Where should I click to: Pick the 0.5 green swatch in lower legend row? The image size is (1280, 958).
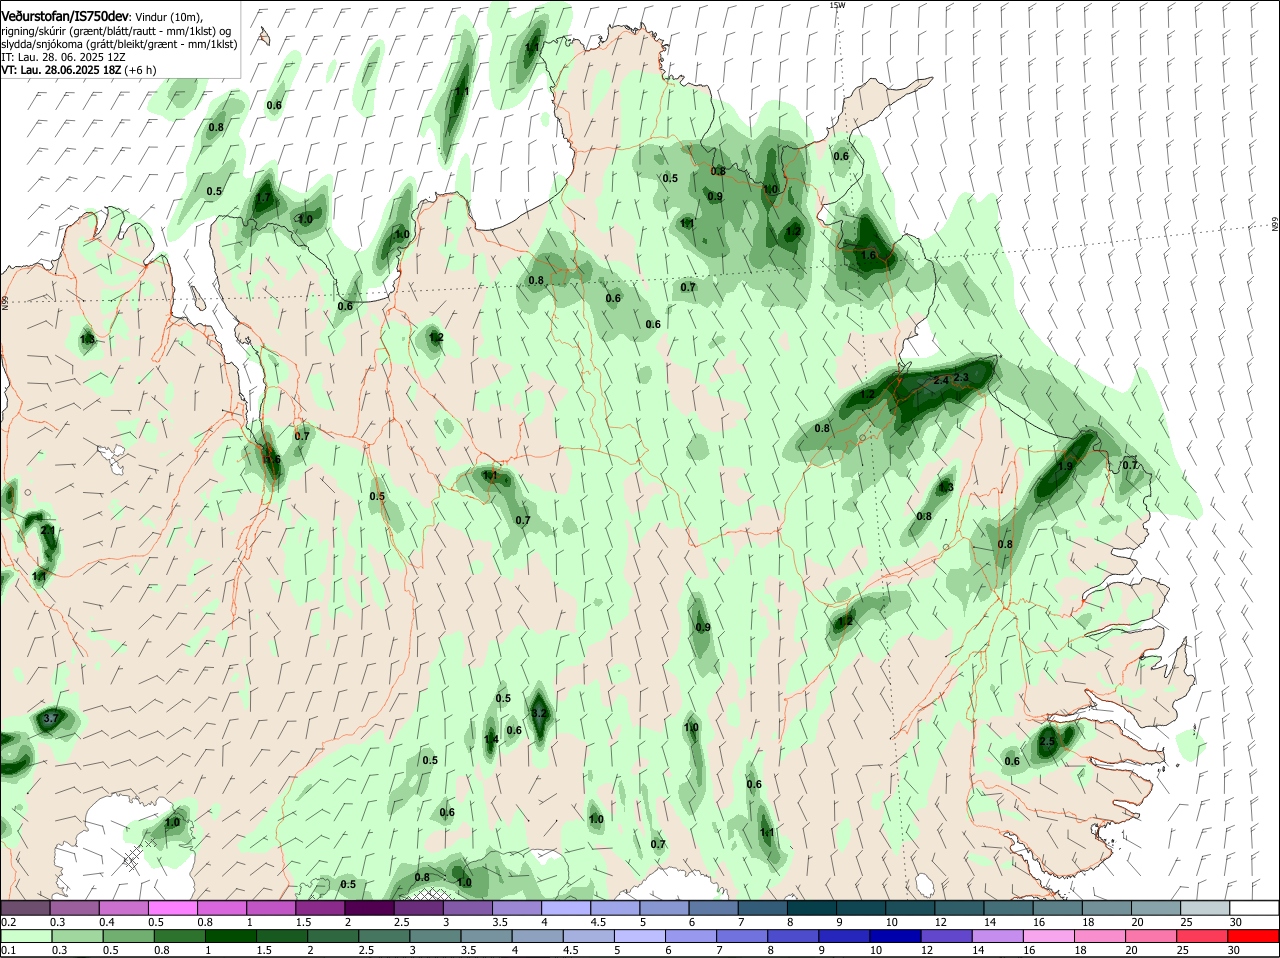point(128,935)
